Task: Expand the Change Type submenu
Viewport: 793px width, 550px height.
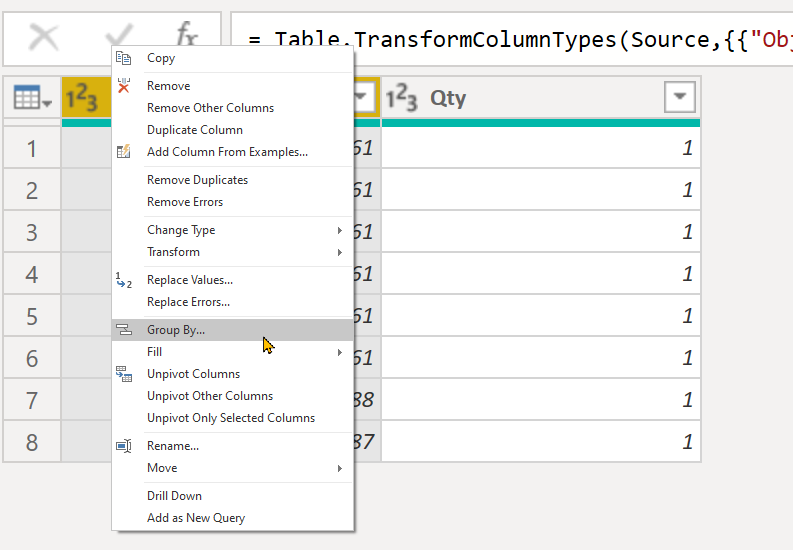Action: click(x=340, y=231)
